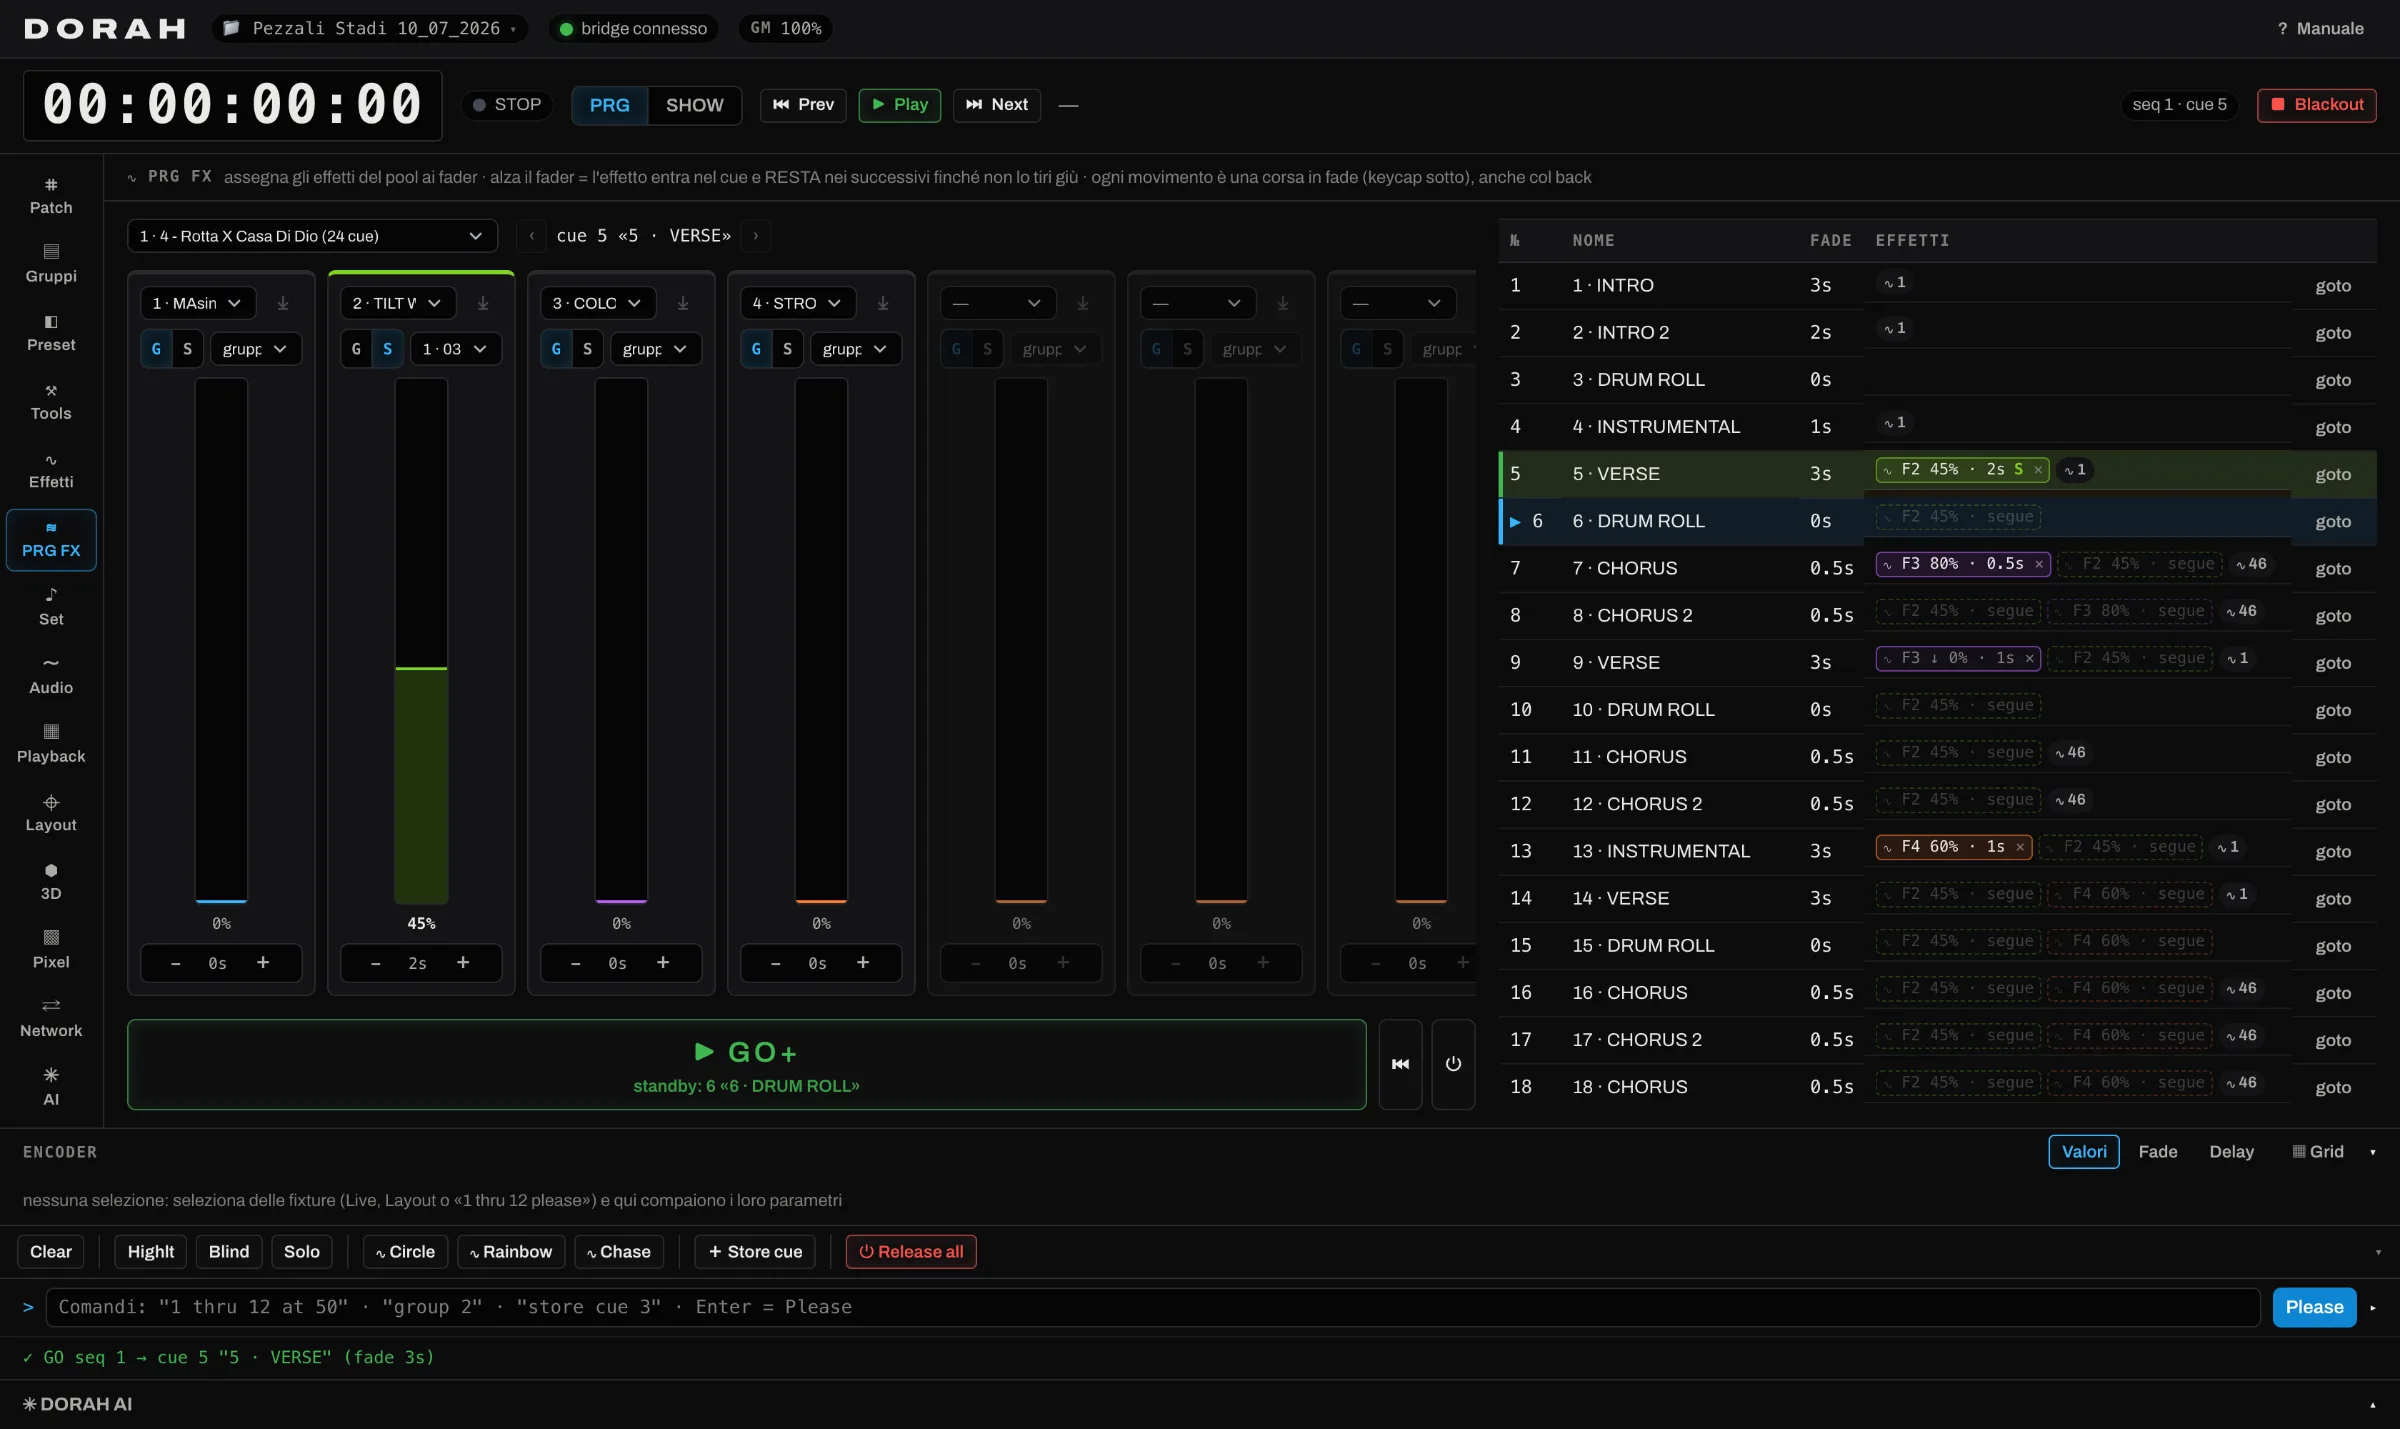Select the Fade encoder tab

2158,1152
